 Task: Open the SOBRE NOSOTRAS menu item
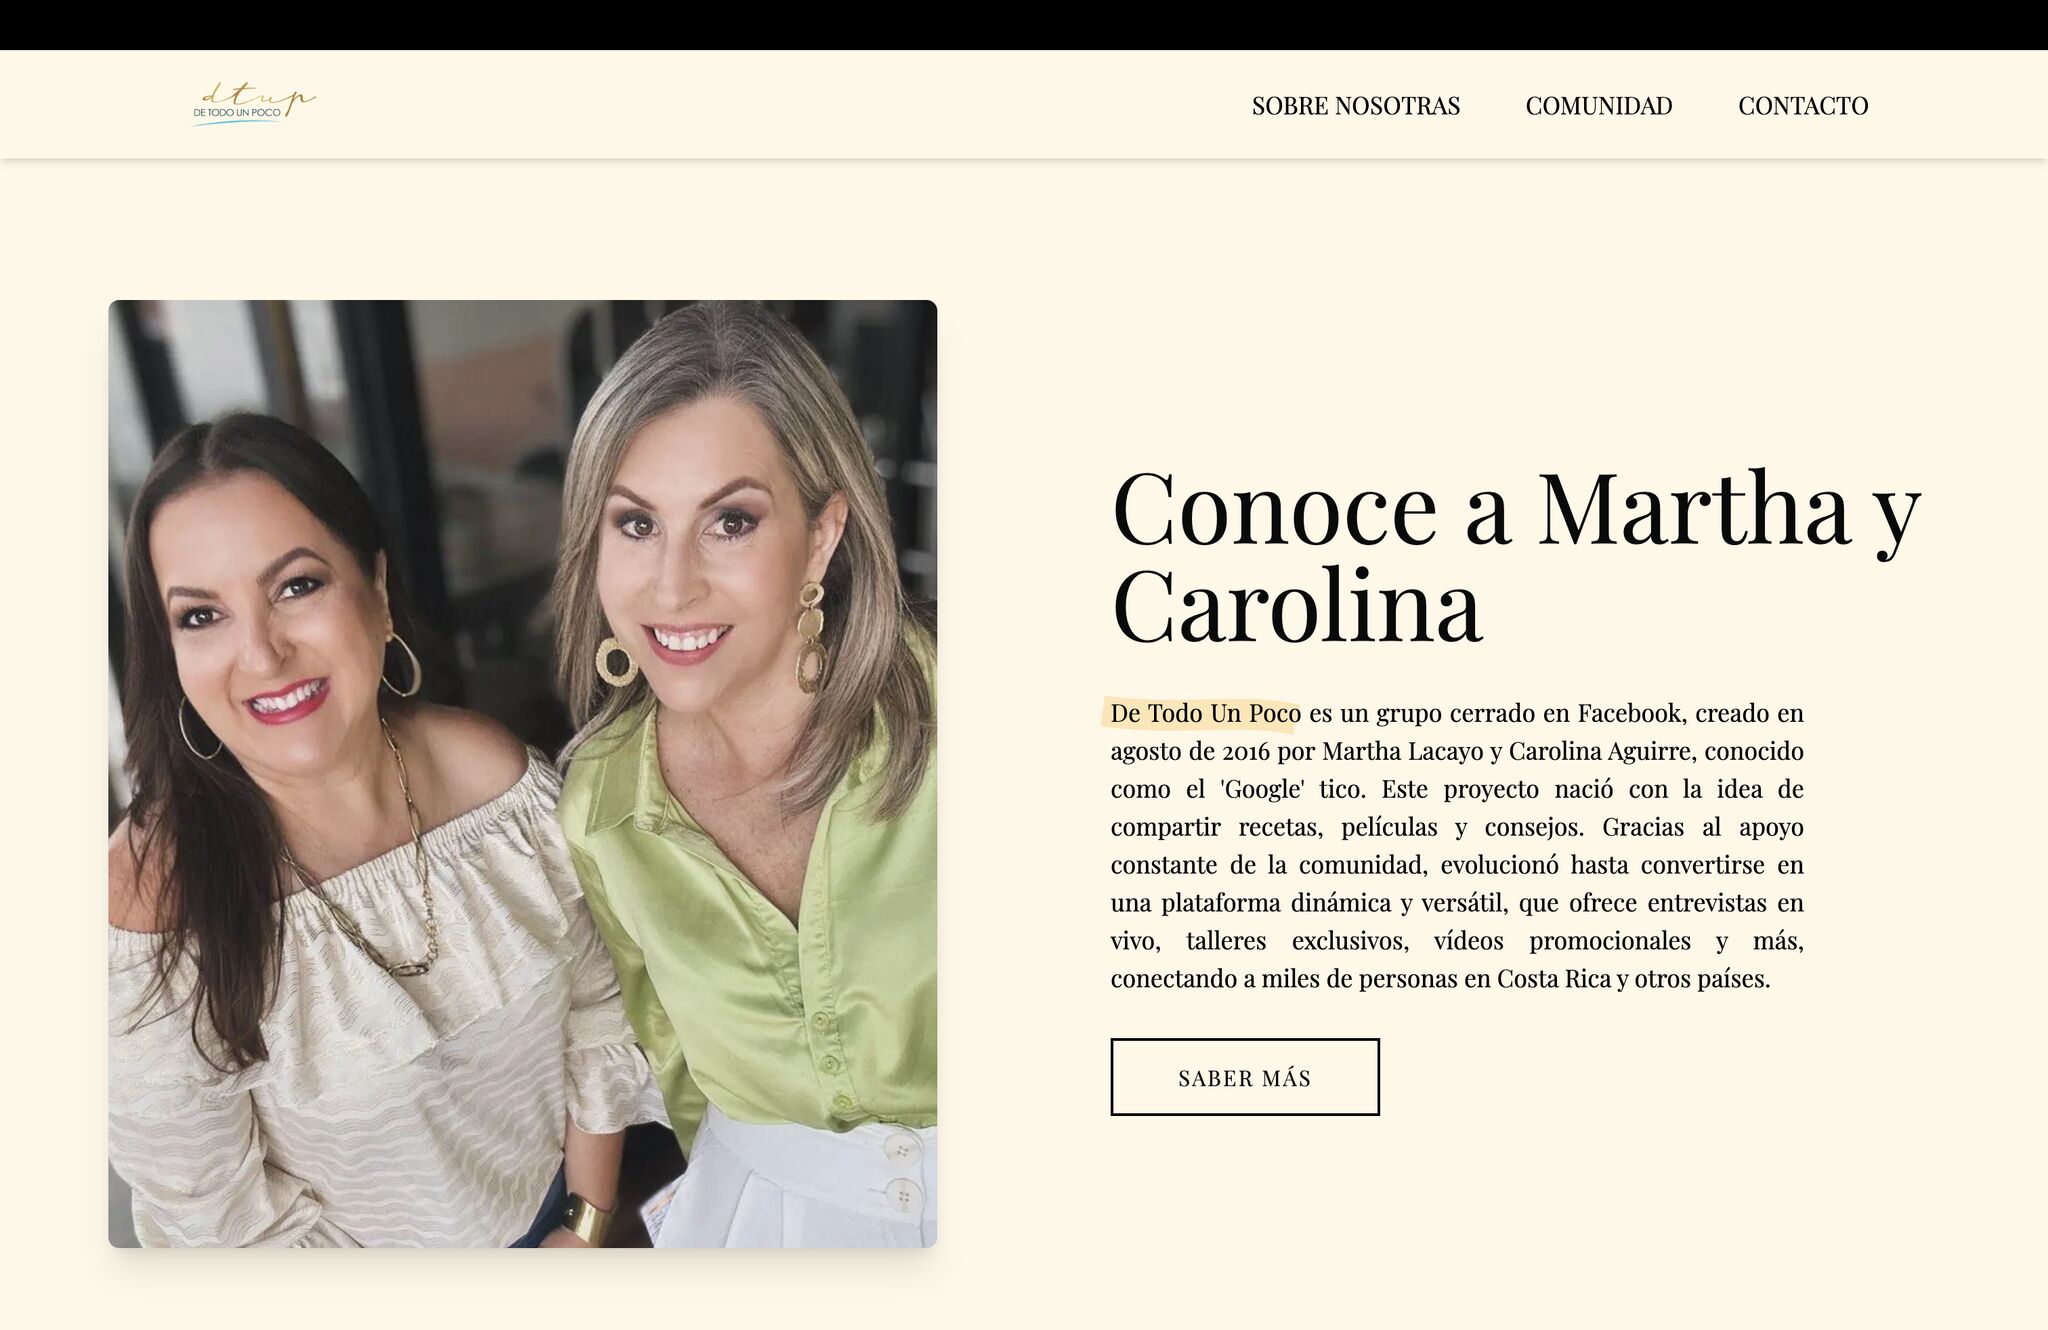[1356, 106]
